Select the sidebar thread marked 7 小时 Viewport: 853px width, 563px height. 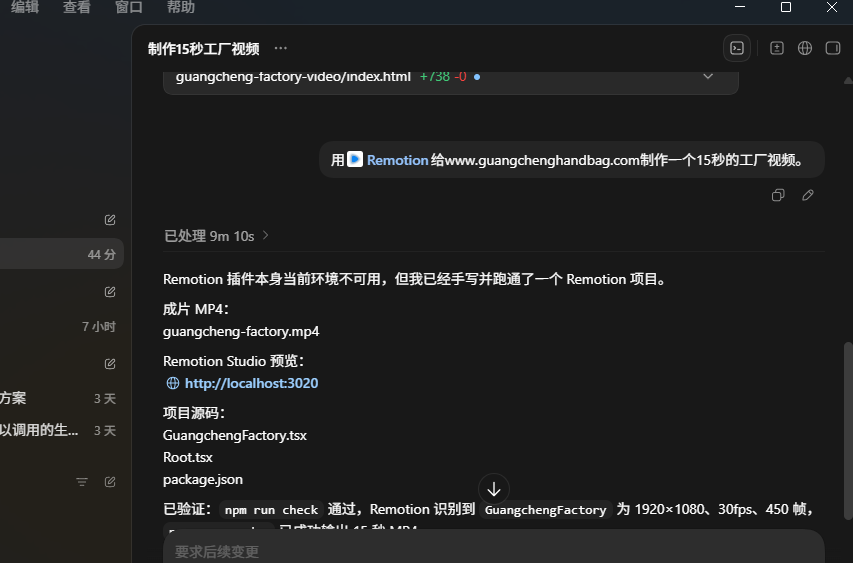click(x=62, y=326)
